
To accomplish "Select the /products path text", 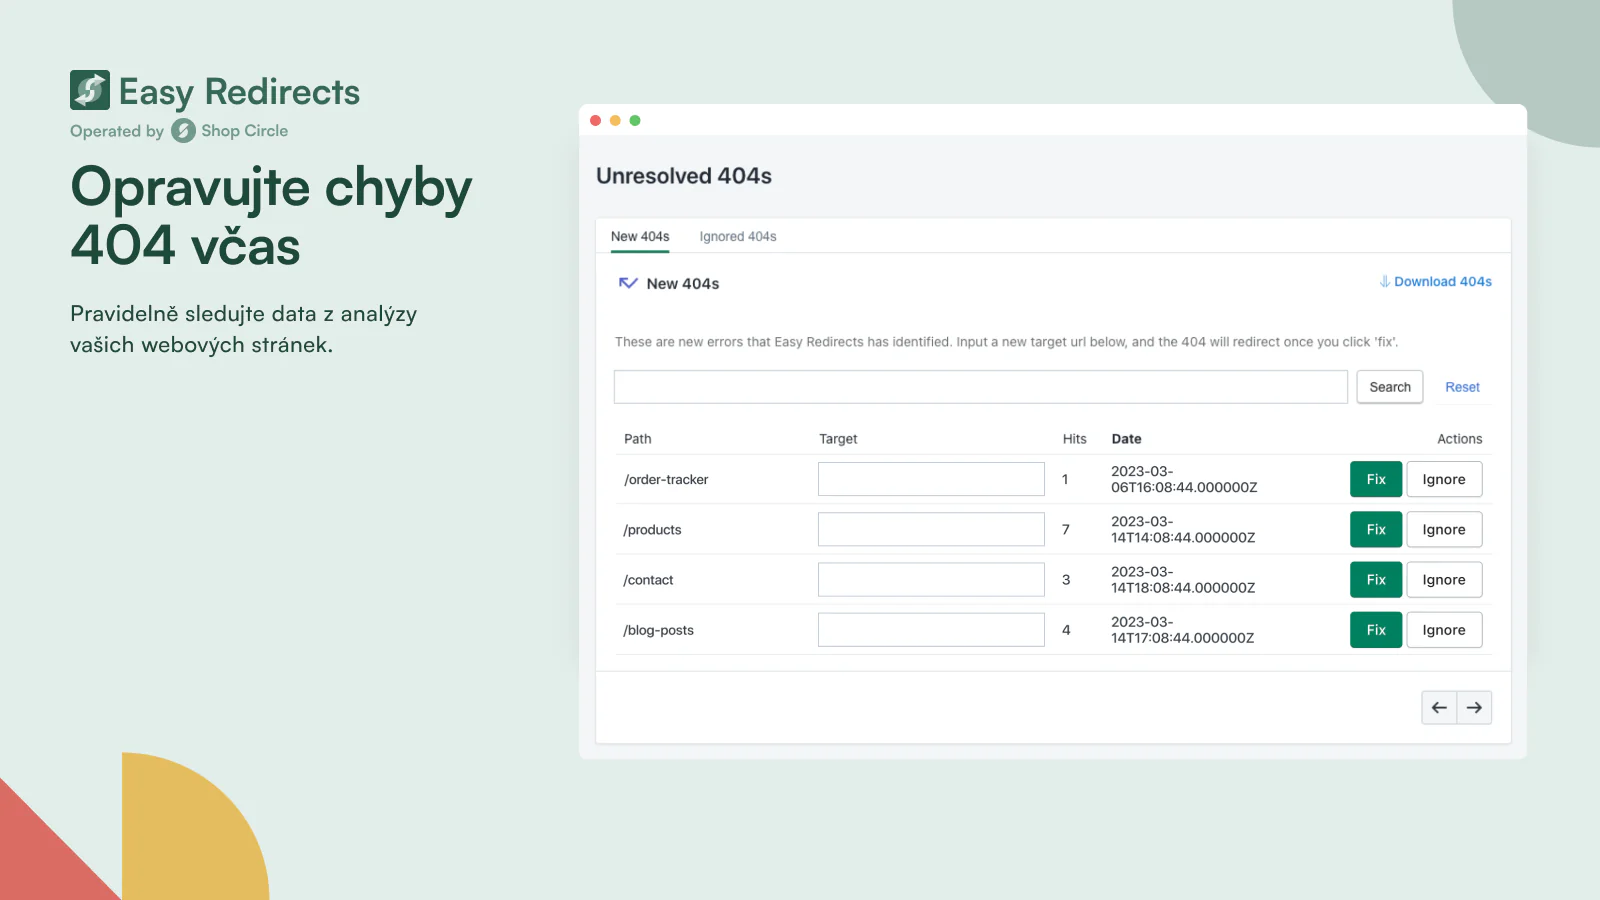I will (652, 530).
